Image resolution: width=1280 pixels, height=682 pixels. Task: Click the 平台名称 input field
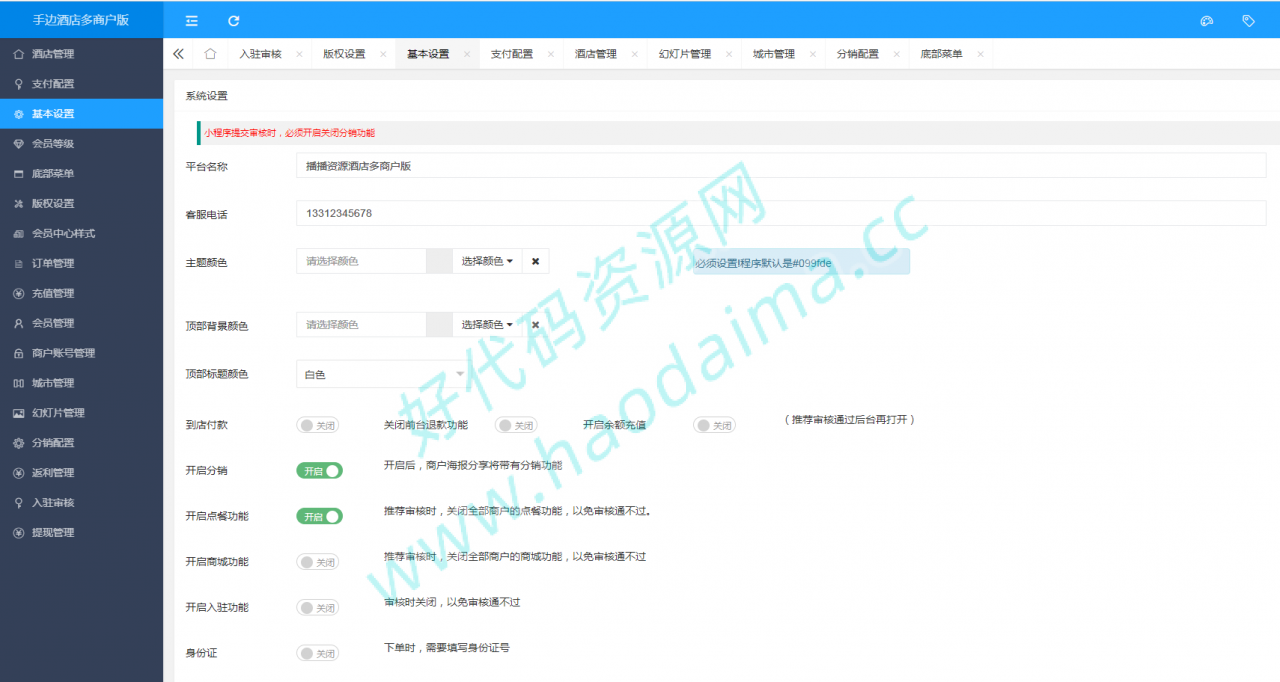pyautogui.click(x=781, y=166)
